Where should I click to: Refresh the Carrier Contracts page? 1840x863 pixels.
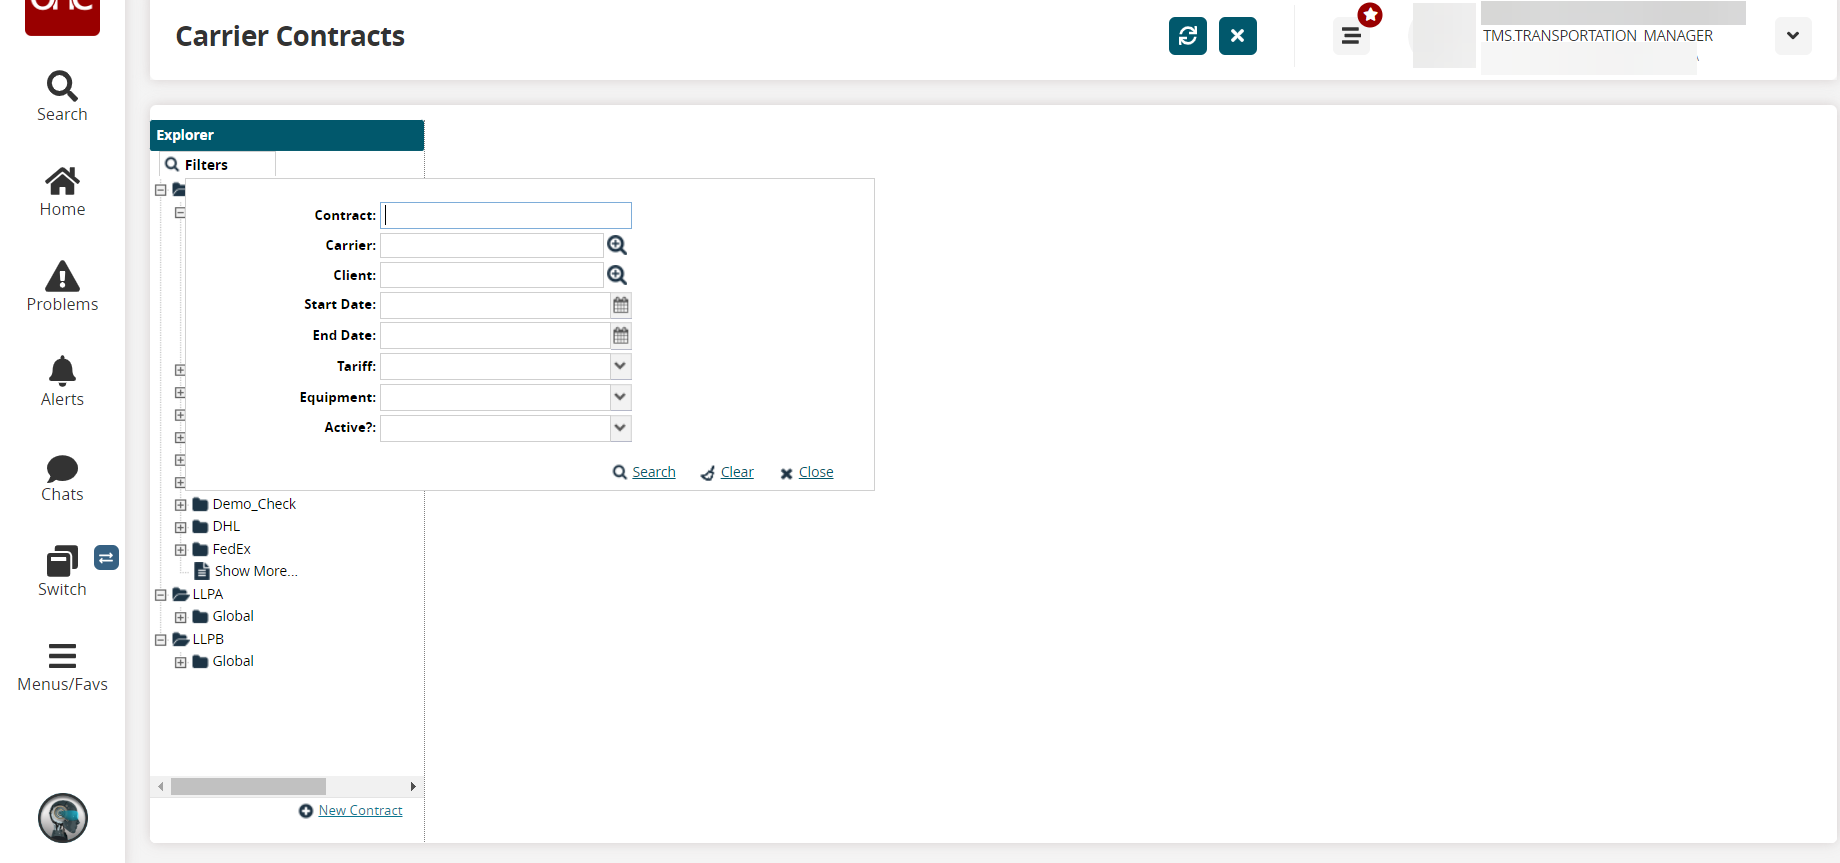point(1188,36)
